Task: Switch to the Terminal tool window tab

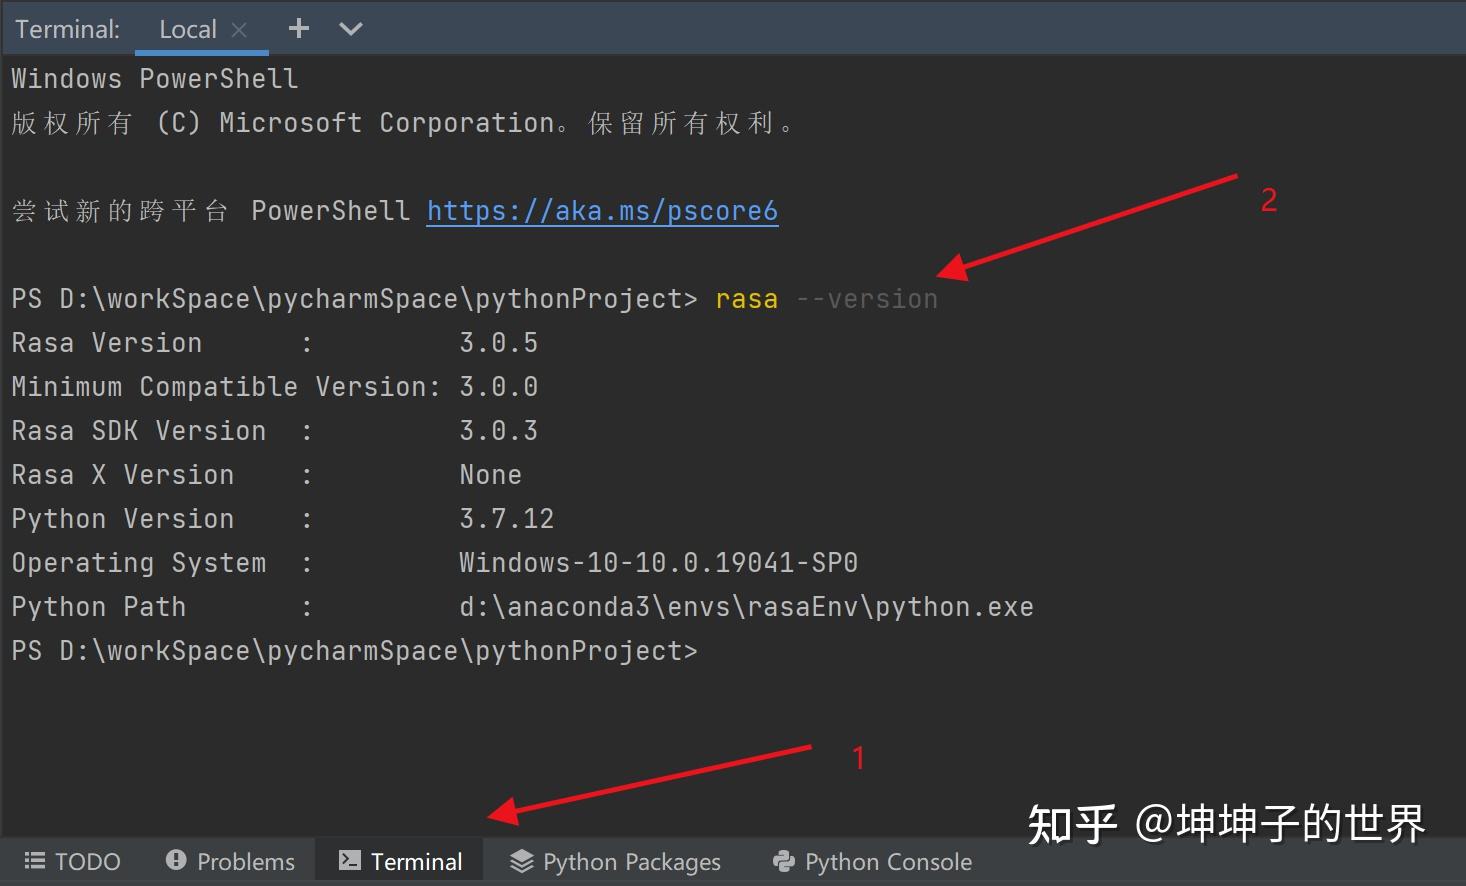Action: (400, 861)
